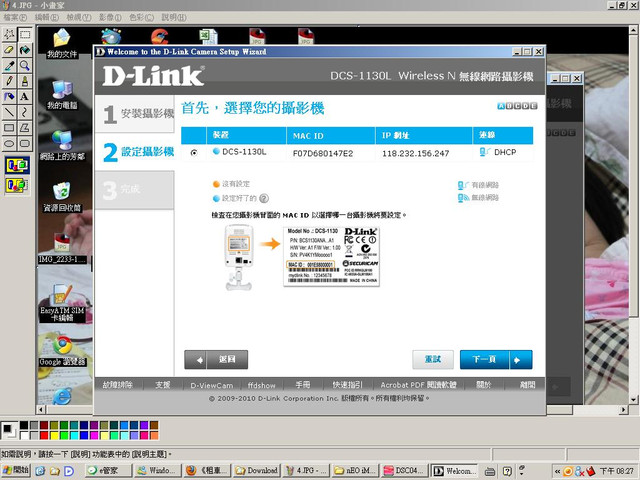Open the 檢視(V) menu
The image size is (640, 480).
(79, 17)
